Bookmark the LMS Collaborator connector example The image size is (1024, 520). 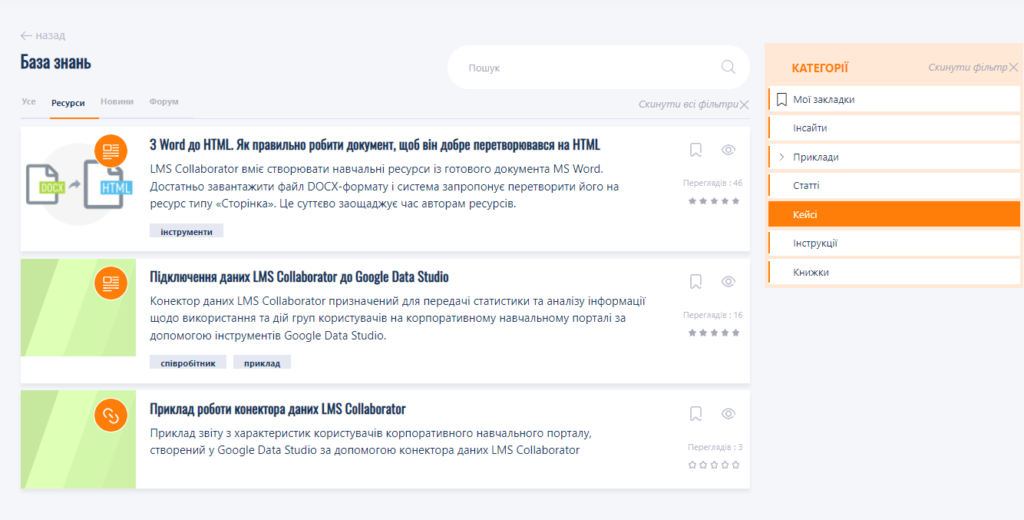coord(696,414)
